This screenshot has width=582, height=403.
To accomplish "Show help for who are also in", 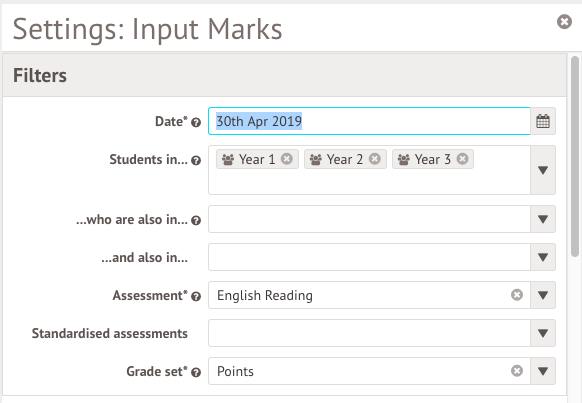I will (x=196, y=220).
